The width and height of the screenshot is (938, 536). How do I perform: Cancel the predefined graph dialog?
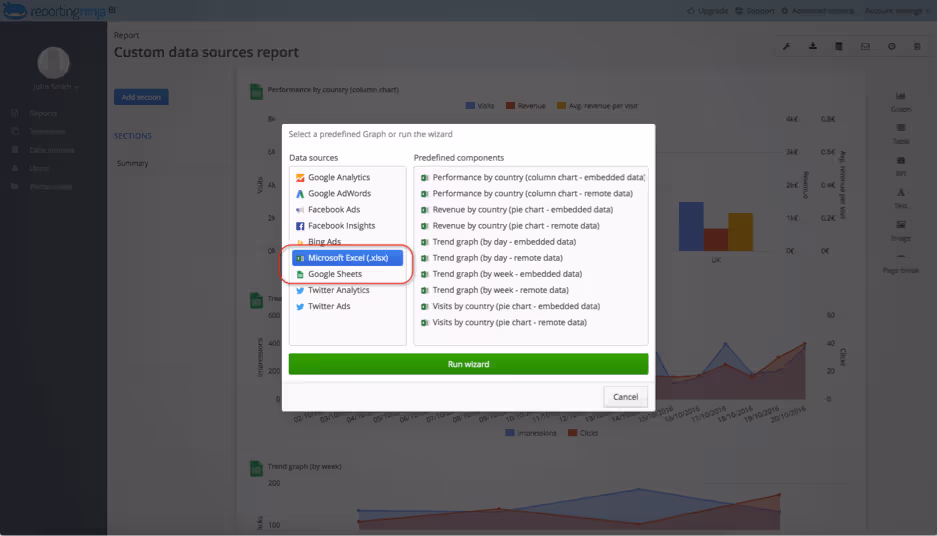(x=626, y=397)
